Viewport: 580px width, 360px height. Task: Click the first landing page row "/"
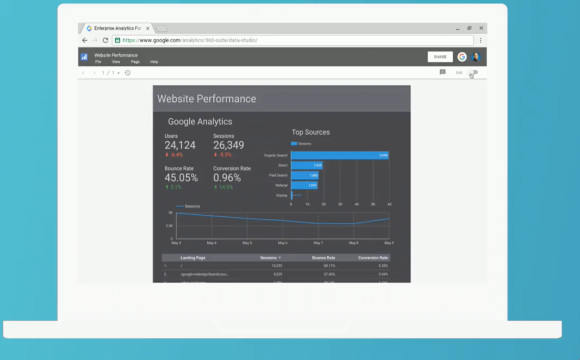276,266
